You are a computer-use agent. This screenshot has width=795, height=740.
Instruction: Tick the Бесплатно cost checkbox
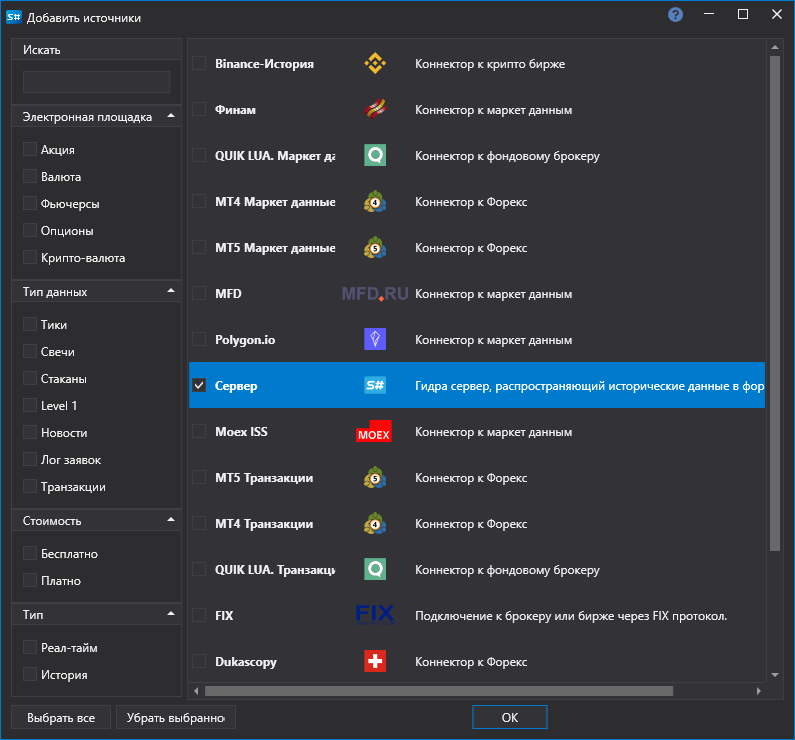(30, 553)
